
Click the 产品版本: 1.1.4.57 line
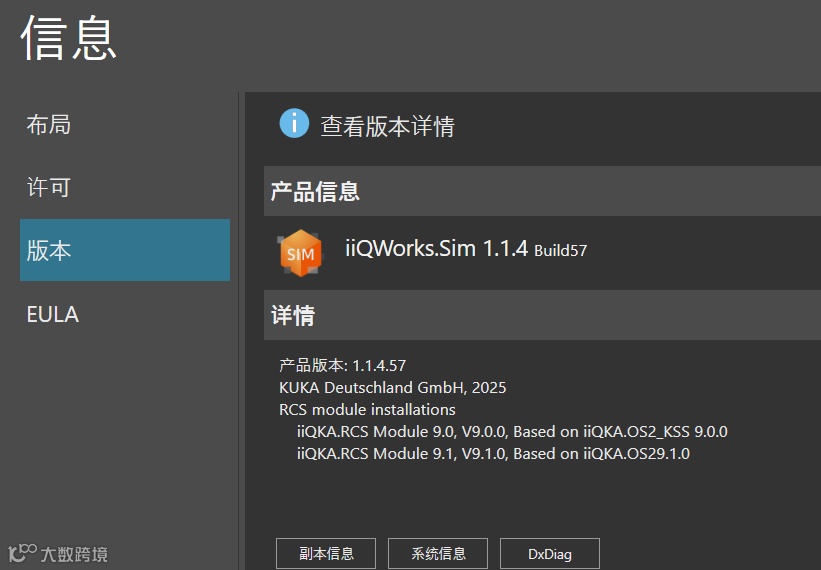(x=342, y=365)
